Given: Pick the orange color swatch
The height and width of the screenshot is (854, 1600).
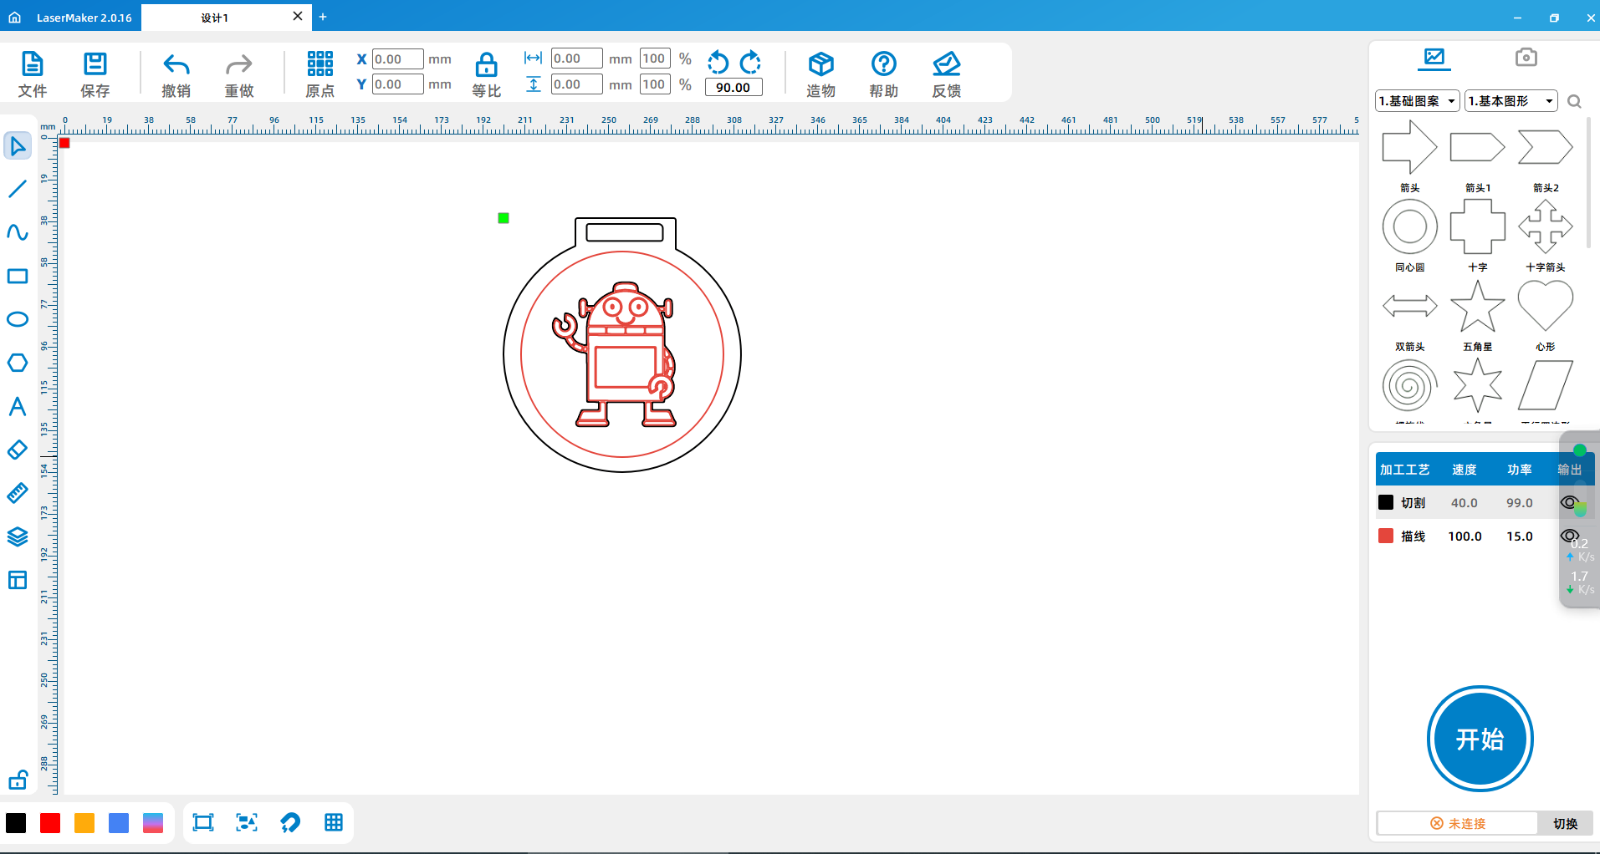Looking at the screenshot, I should (x=85, y=823).
